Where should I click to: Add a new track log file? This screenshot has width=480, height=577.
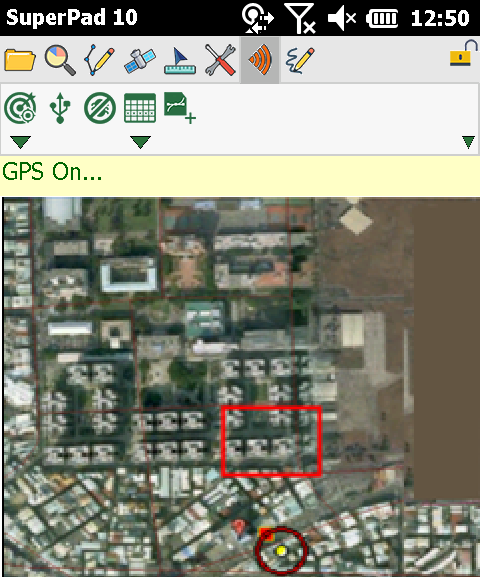(x=180, y=108)
